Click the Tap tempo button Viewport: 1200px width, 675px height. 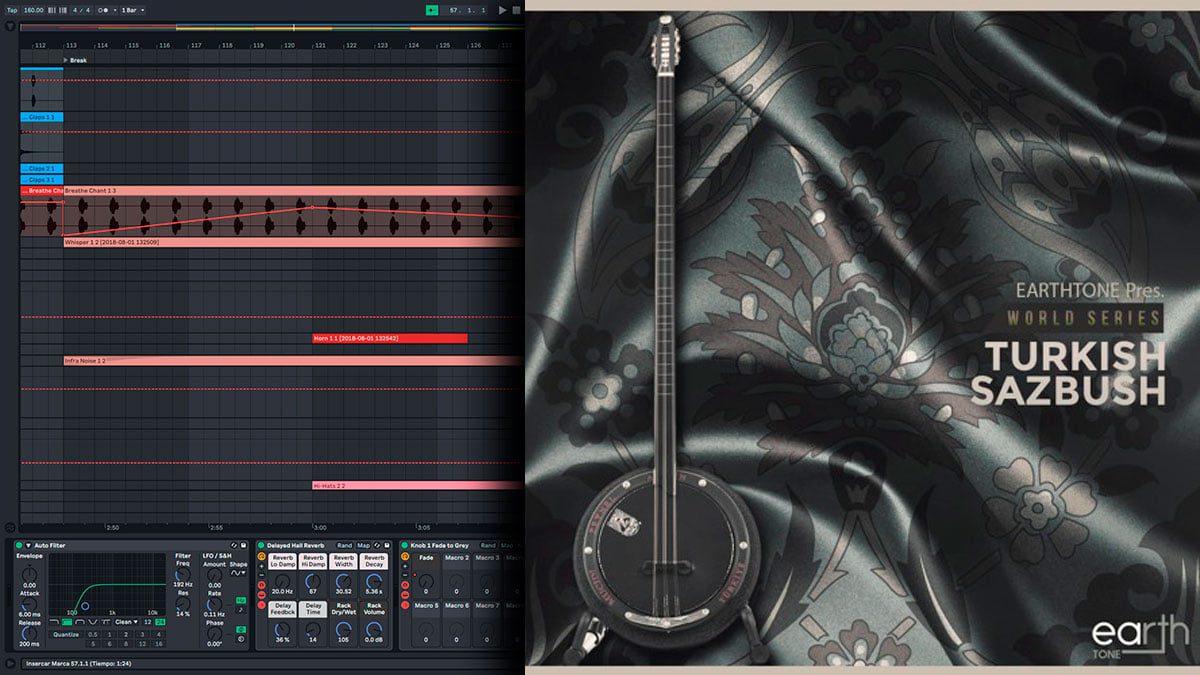click(x=12, y=10)
